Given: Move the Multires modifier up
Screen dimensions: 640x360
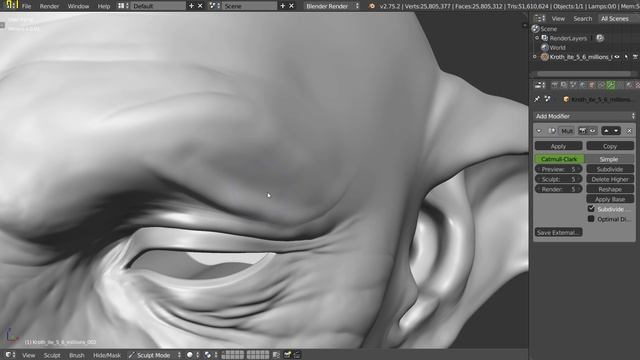Looking at the screenshot, I should click(606, 131).
